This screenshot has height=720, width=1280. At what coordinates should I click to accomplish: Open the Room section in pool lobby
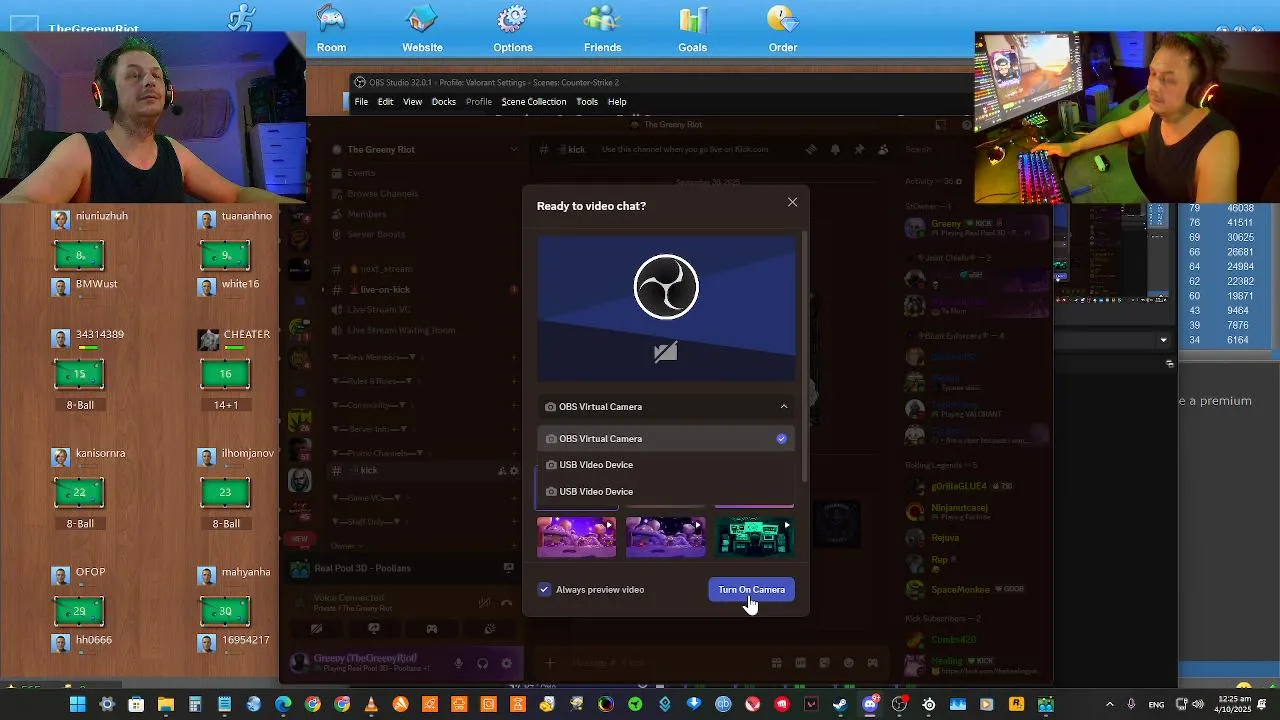331,29
